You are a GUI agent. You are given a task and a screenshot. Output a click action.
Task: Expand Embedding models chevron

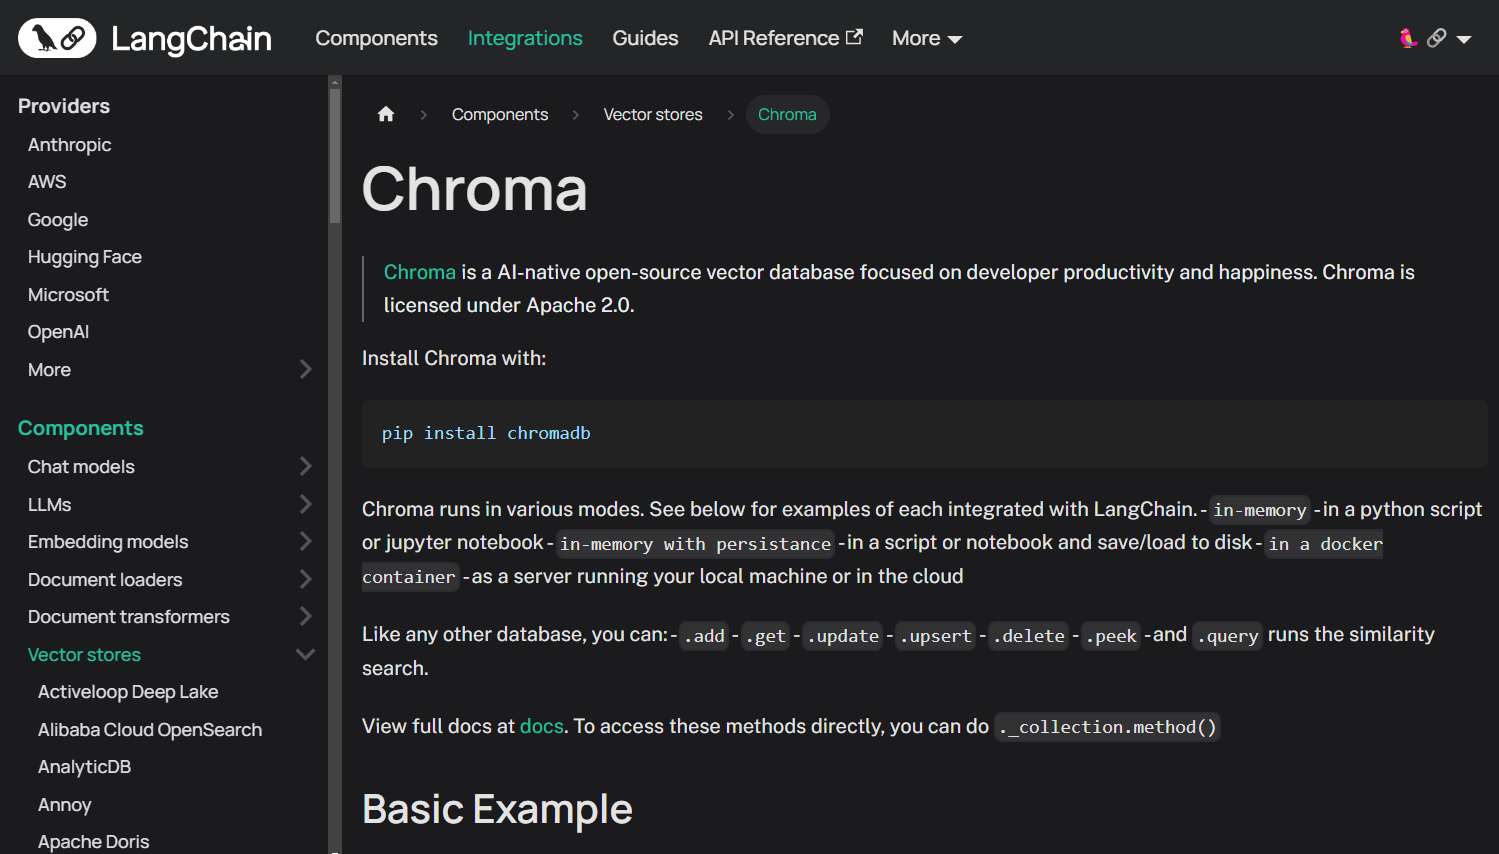click(306, 541)
